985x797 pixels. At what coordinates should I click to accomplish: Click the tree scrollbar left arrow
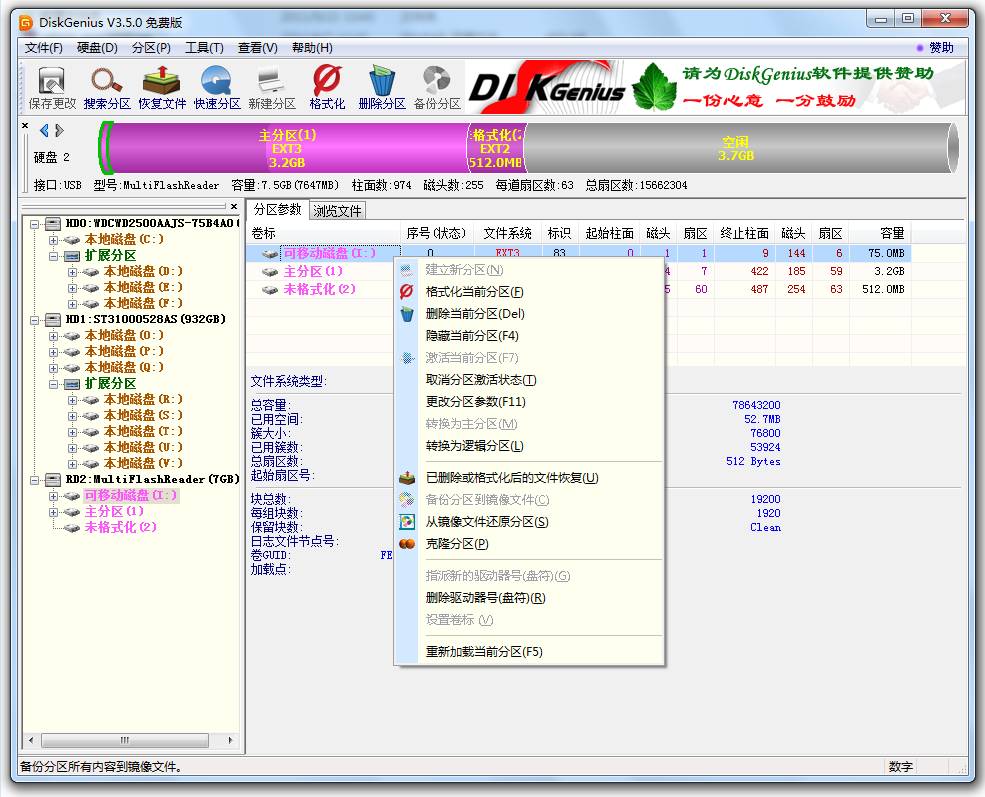coord(31,740)
